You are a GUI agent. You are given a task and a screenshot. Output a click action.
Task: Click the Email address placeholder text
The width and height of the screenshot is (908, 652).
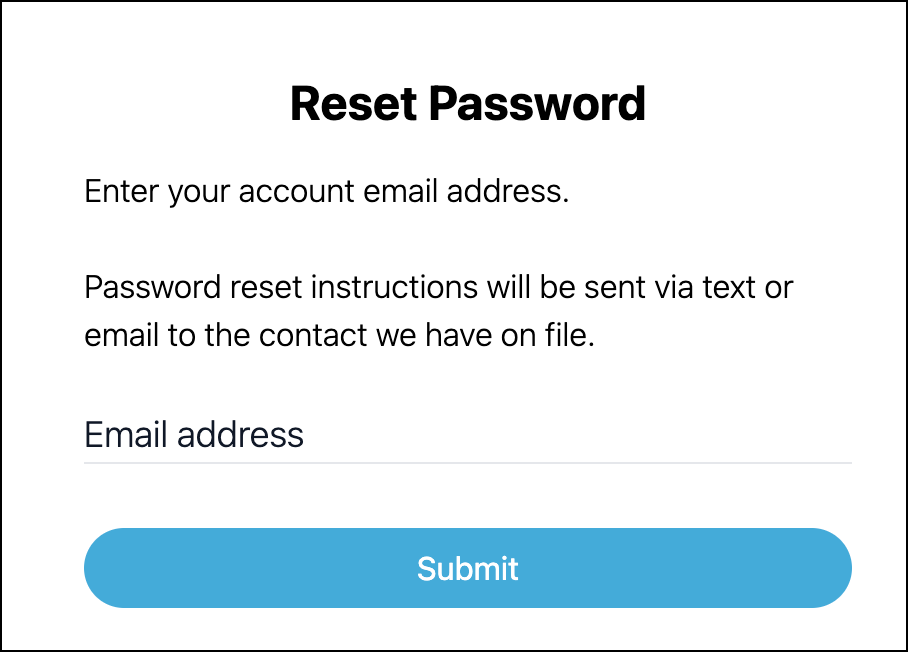pos(193,435)
